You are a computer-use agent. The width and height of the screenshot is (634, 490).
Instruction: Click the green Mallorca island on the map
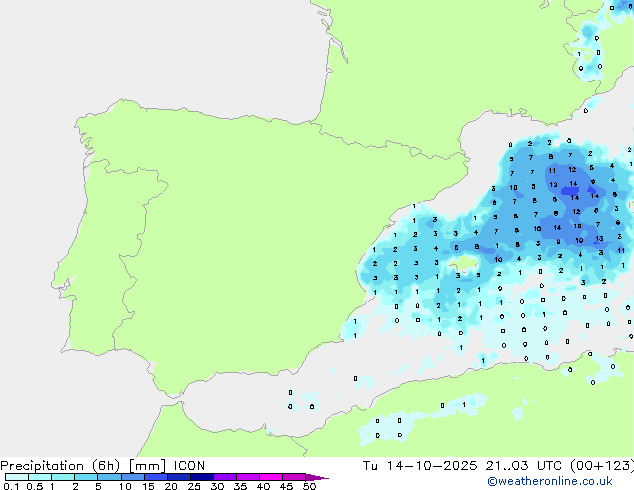[x=464, y=264]
